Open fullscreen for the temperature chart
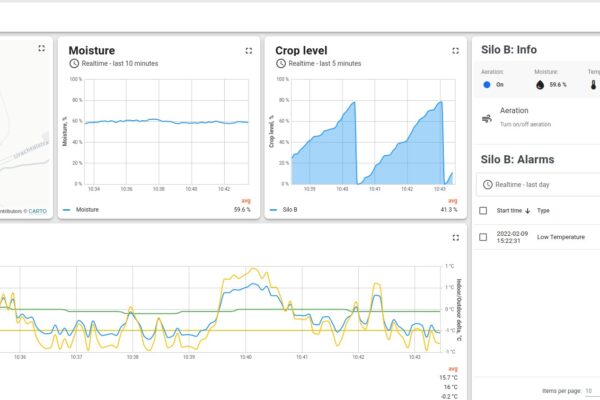Viewport: 600px width, 400px height. [x=455, y=238]
